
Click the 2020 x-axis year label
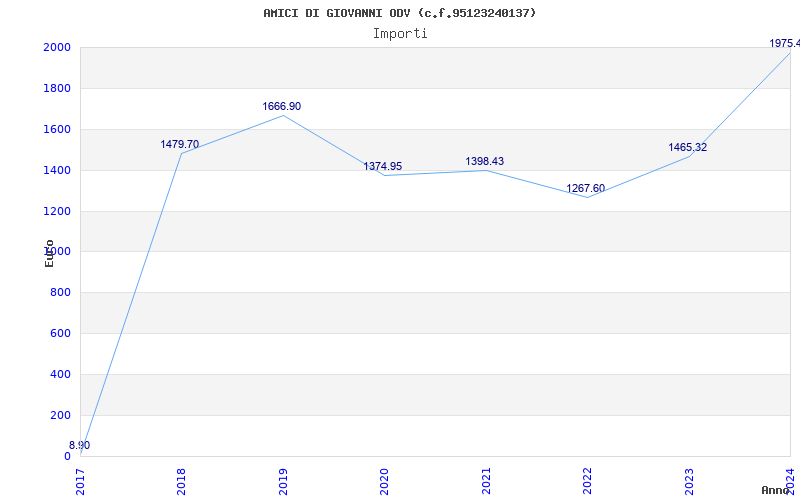coord(385,481)
